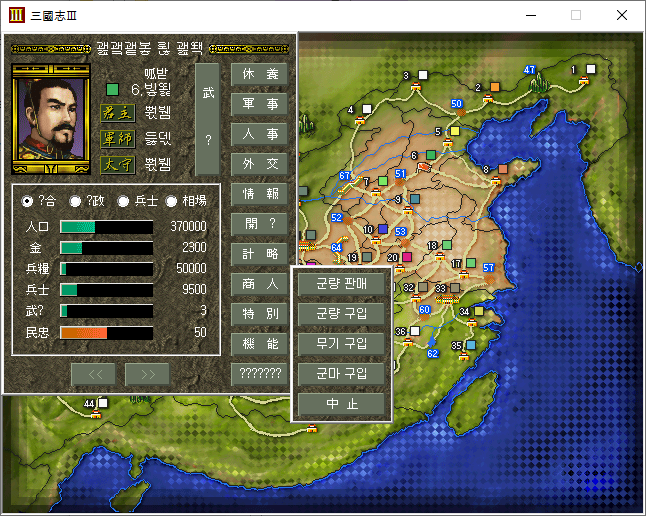The image size is (646, 516).
Task: Click city 3 white square marker
Action: (x=423, y=75)
